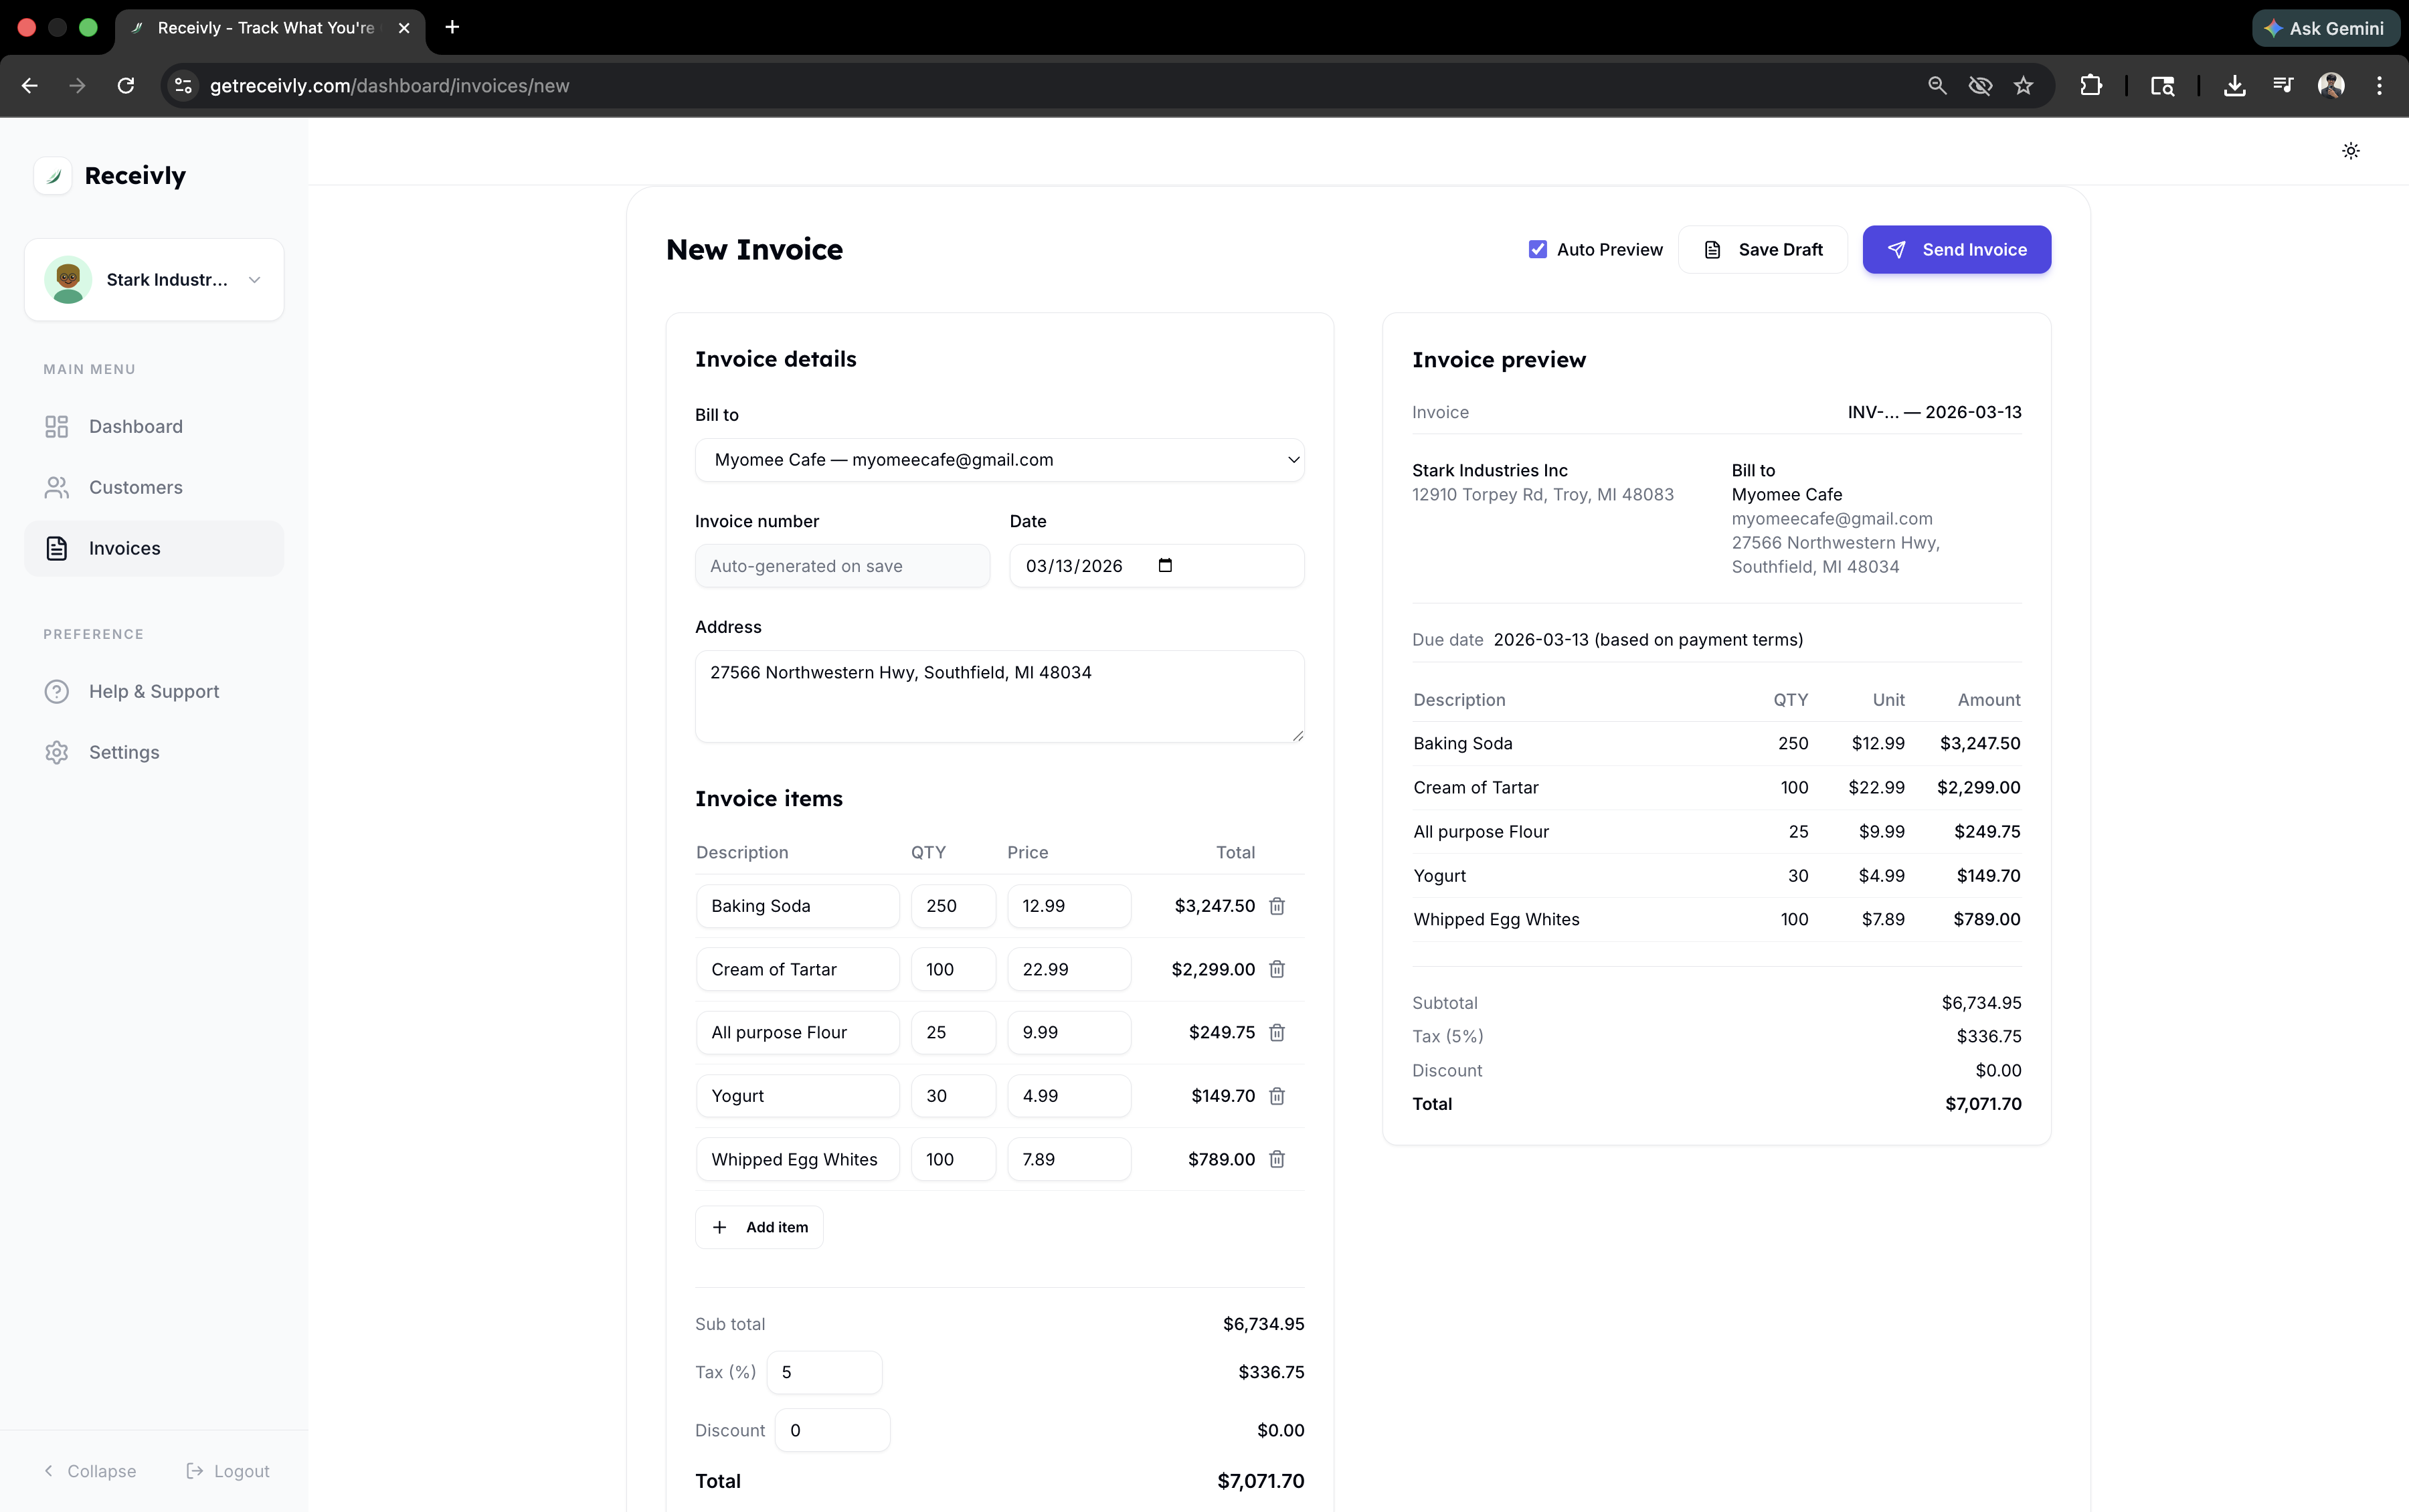
Task: Remove the Cream of Tartar row
Action: 1277,969
